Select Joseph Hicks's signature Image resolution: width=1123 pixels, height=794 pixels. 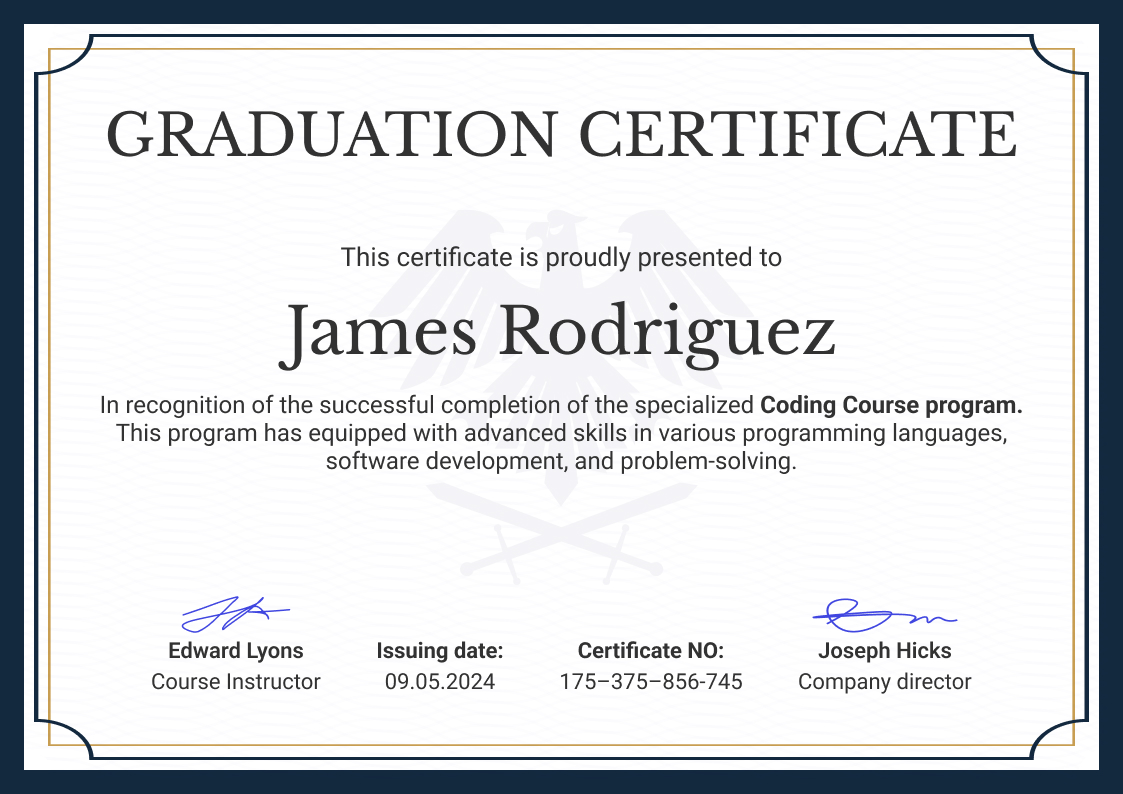tap(884, 611)
